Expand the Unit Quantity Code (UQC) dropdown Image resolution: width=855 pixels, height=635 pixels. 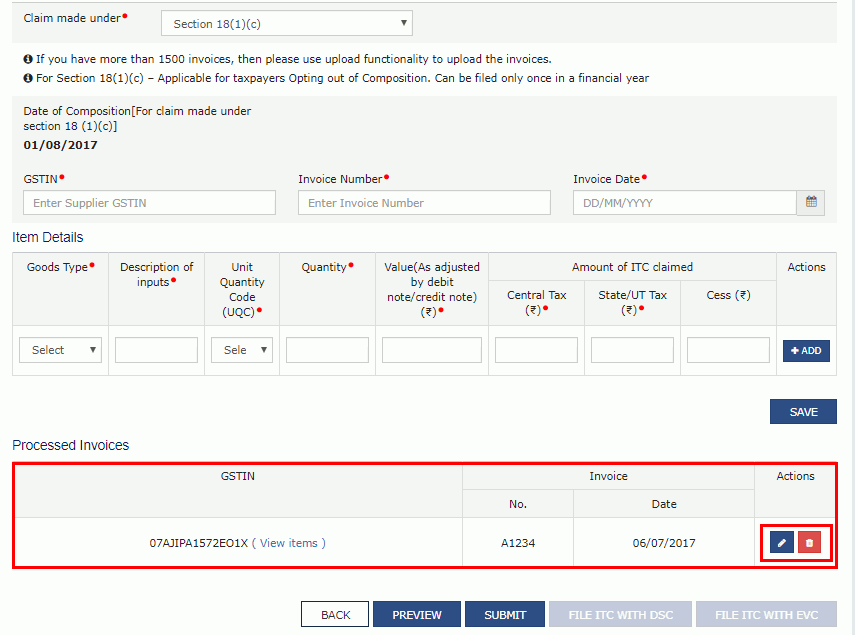[243, 350]
